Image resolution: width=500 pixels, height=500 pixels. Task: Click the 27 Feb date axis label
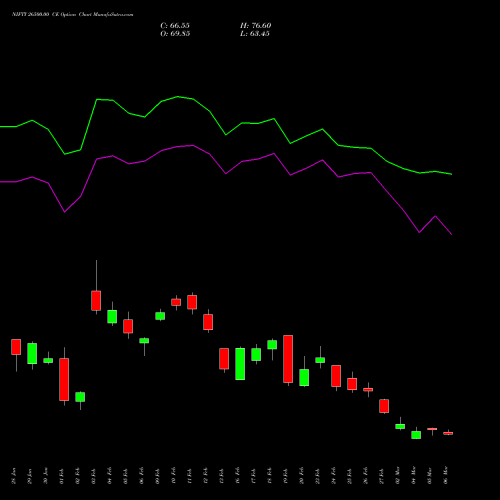pos(382,476)
